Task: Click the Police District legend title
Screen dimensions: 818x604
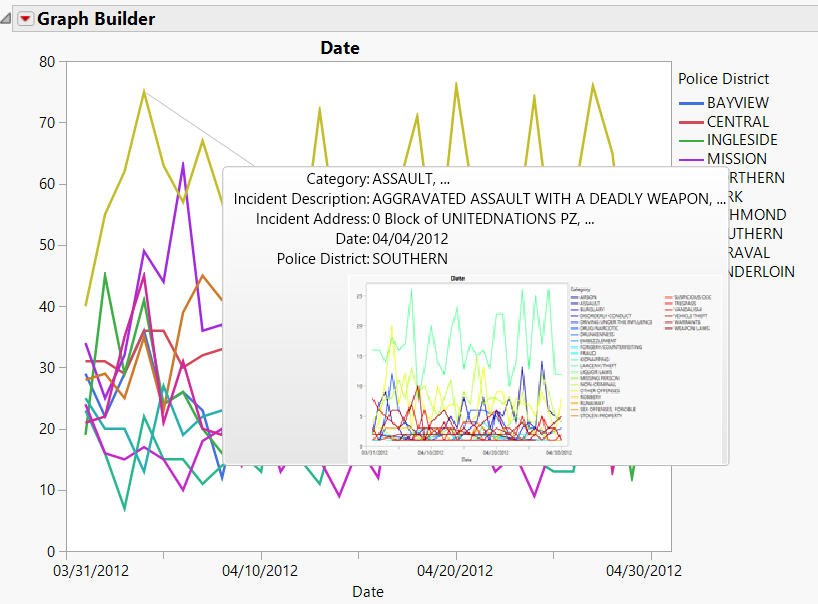Action: [723, 78]
